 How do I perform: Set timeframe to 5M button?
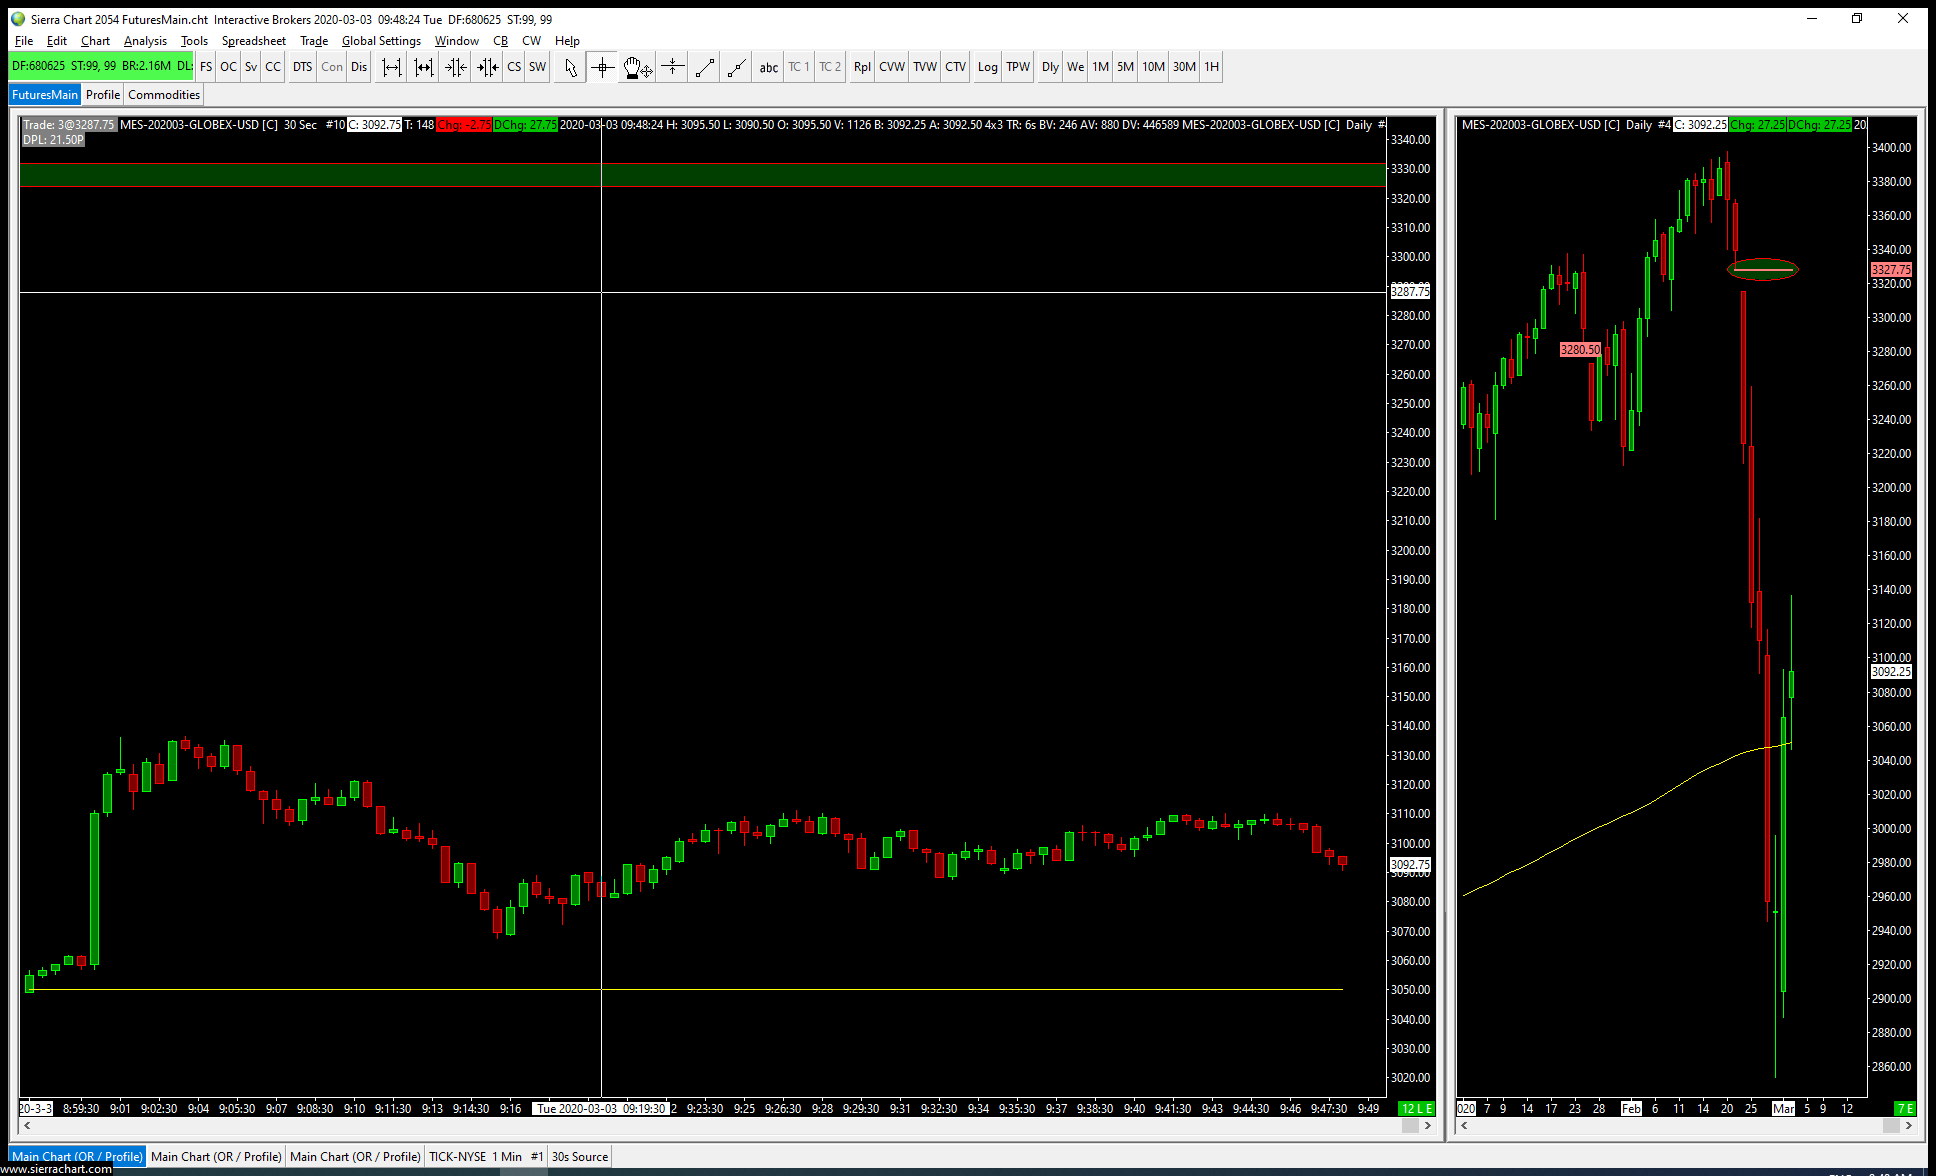click(x=1125, y=67)
